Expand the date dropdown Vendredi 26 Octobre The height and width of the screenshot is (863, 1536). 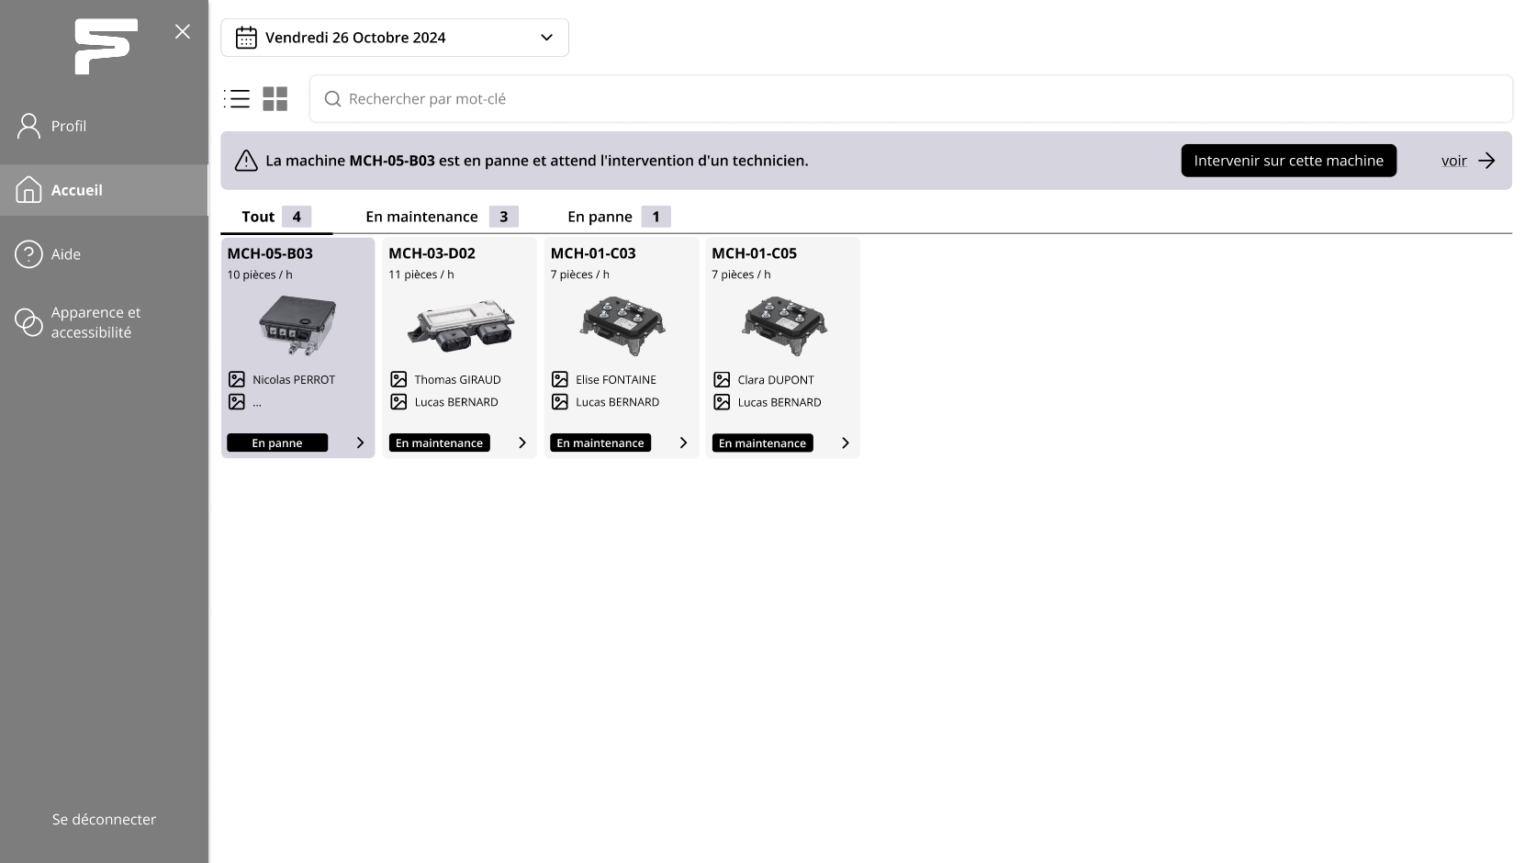tap(546, 38)
